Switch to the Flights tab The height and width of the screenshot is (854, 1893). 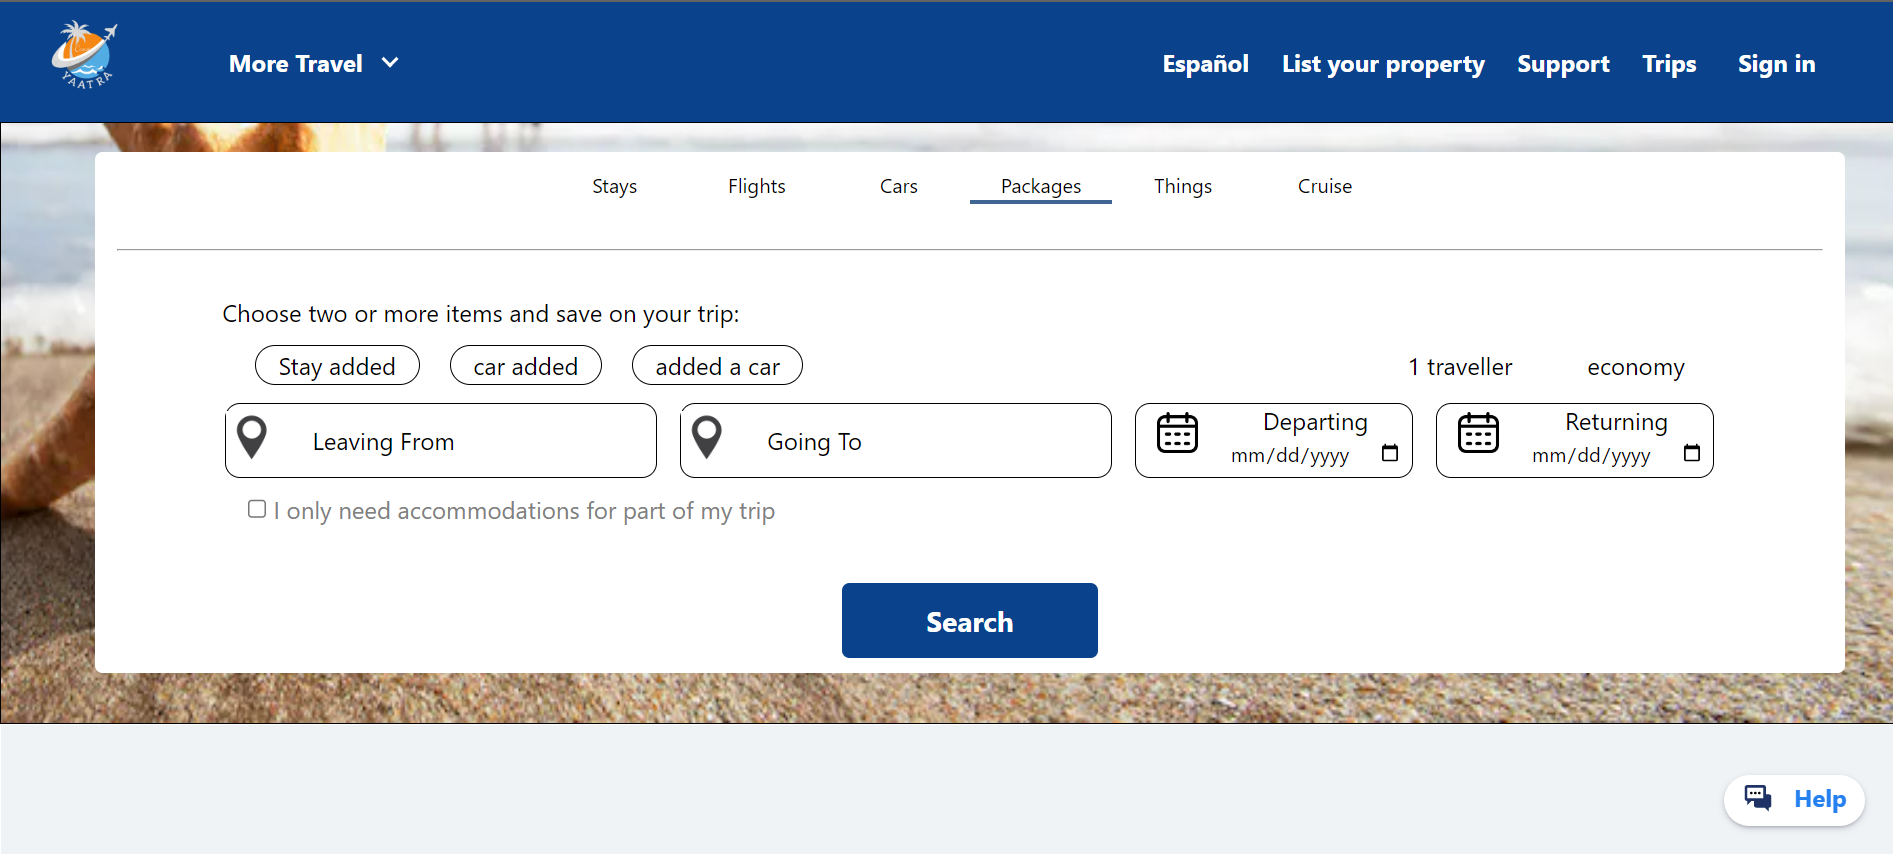tap(757, 186)
